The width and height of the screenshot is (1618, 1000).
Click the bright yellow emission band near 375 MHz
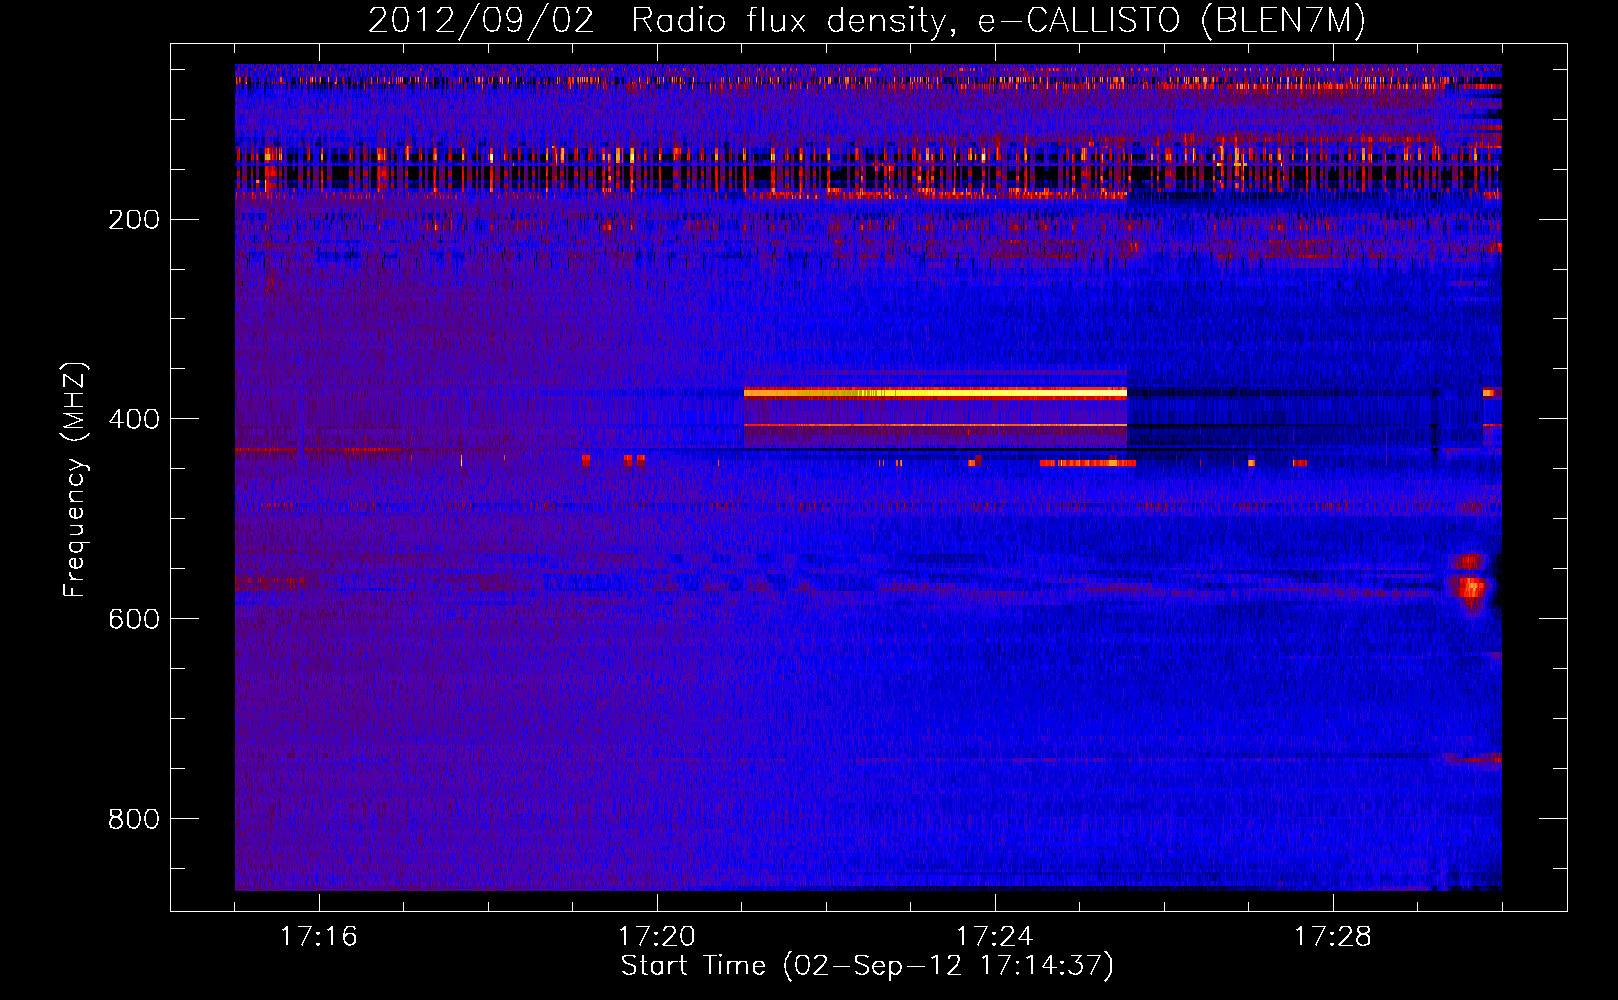point(935,393)
